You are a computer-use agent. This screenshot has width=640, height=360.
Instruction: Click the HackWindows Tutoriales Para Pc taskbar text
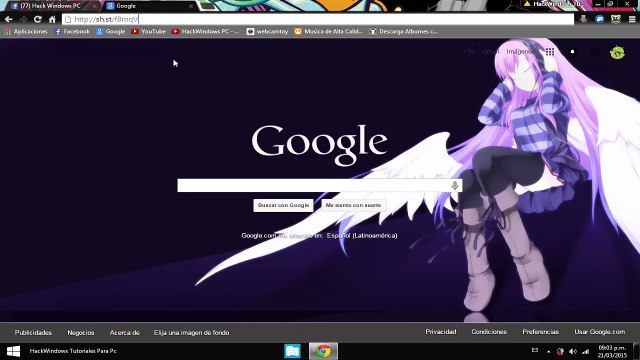click(73, 351)
